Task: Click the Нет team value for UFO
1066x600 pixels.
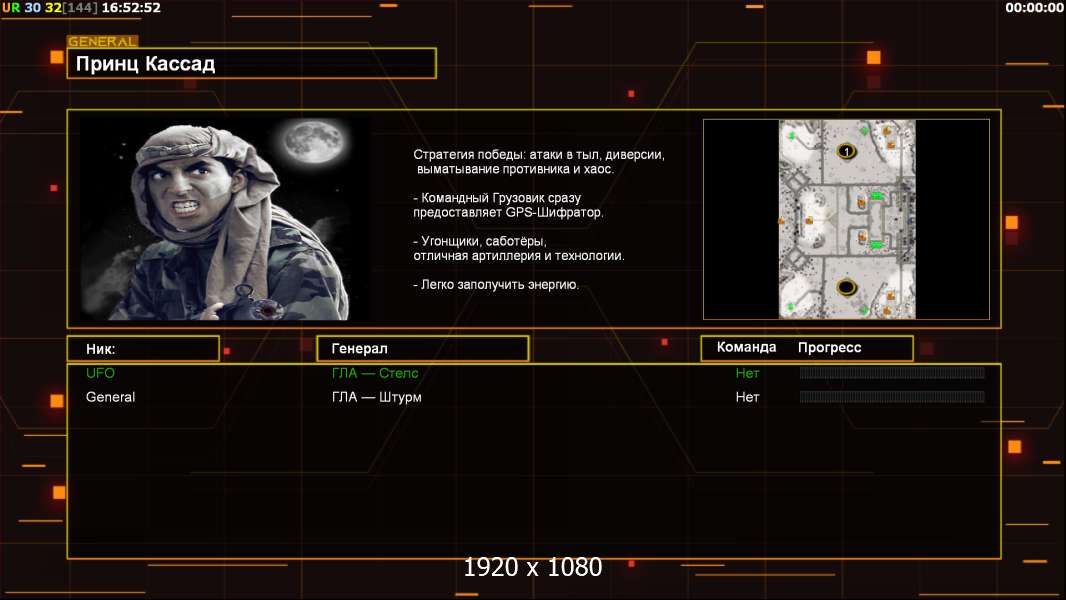Action: 748,373
